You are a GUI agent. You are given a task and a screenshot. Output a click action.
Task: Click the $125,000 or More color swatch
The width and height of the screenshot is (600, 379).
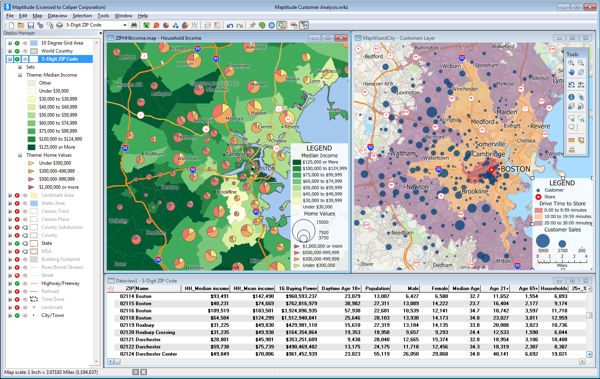coord(31,147)
